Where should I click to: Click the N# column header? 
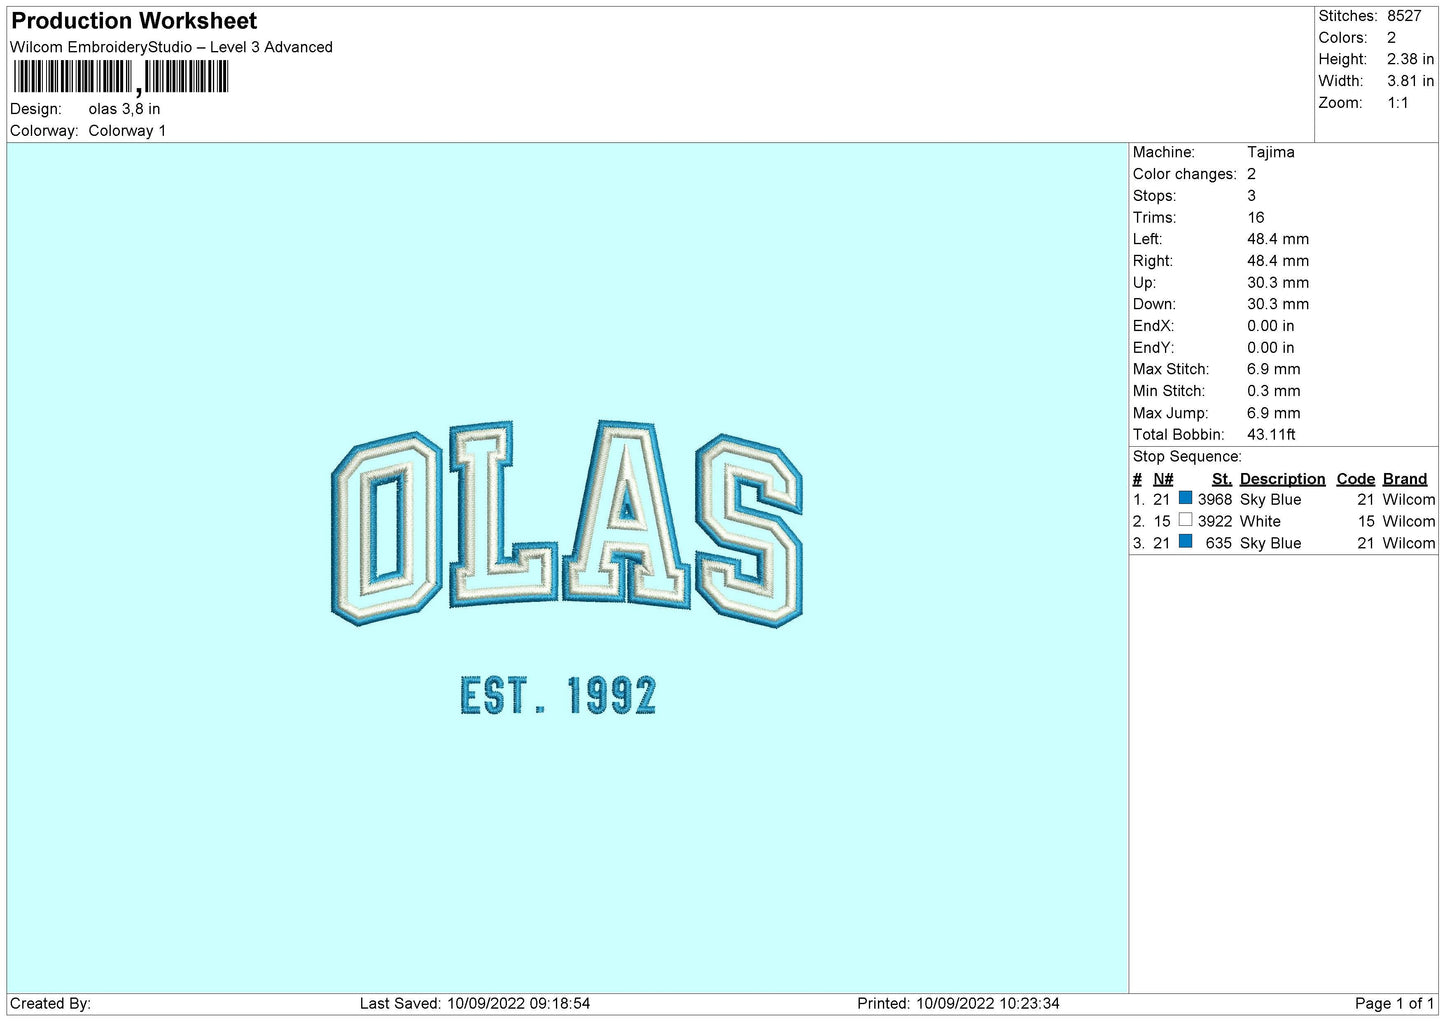1163,479
